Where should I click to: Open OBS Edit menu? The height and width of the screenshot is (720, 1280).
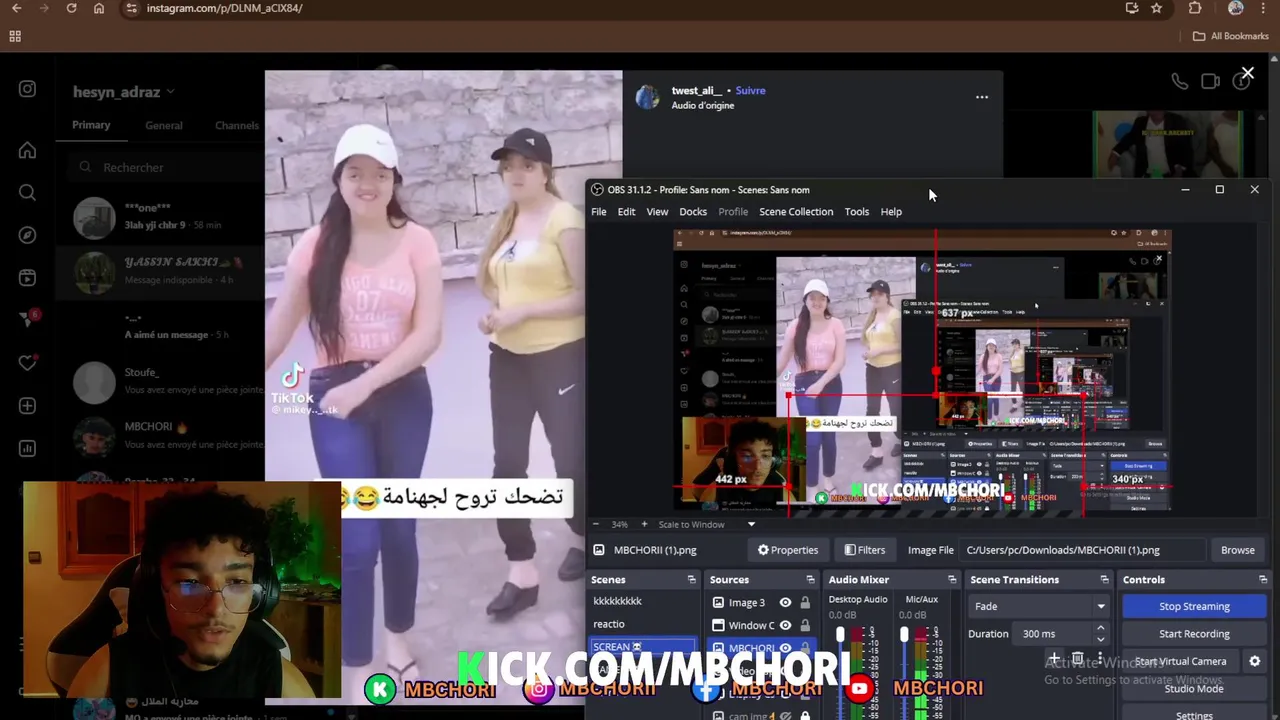tap(626, 212)
